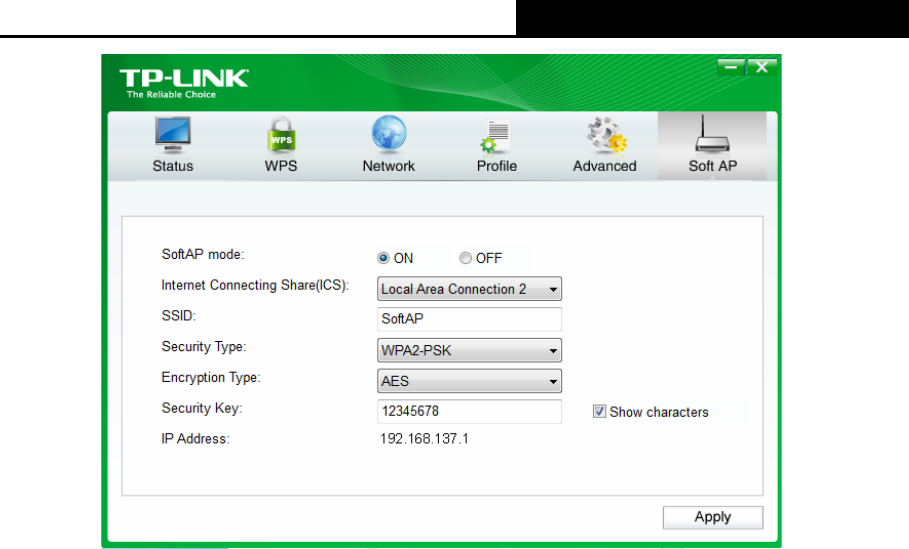Open the Internet Connecting Share dropdown
Image resolution: width=909 pixels, height=549 pixels.
469,289
